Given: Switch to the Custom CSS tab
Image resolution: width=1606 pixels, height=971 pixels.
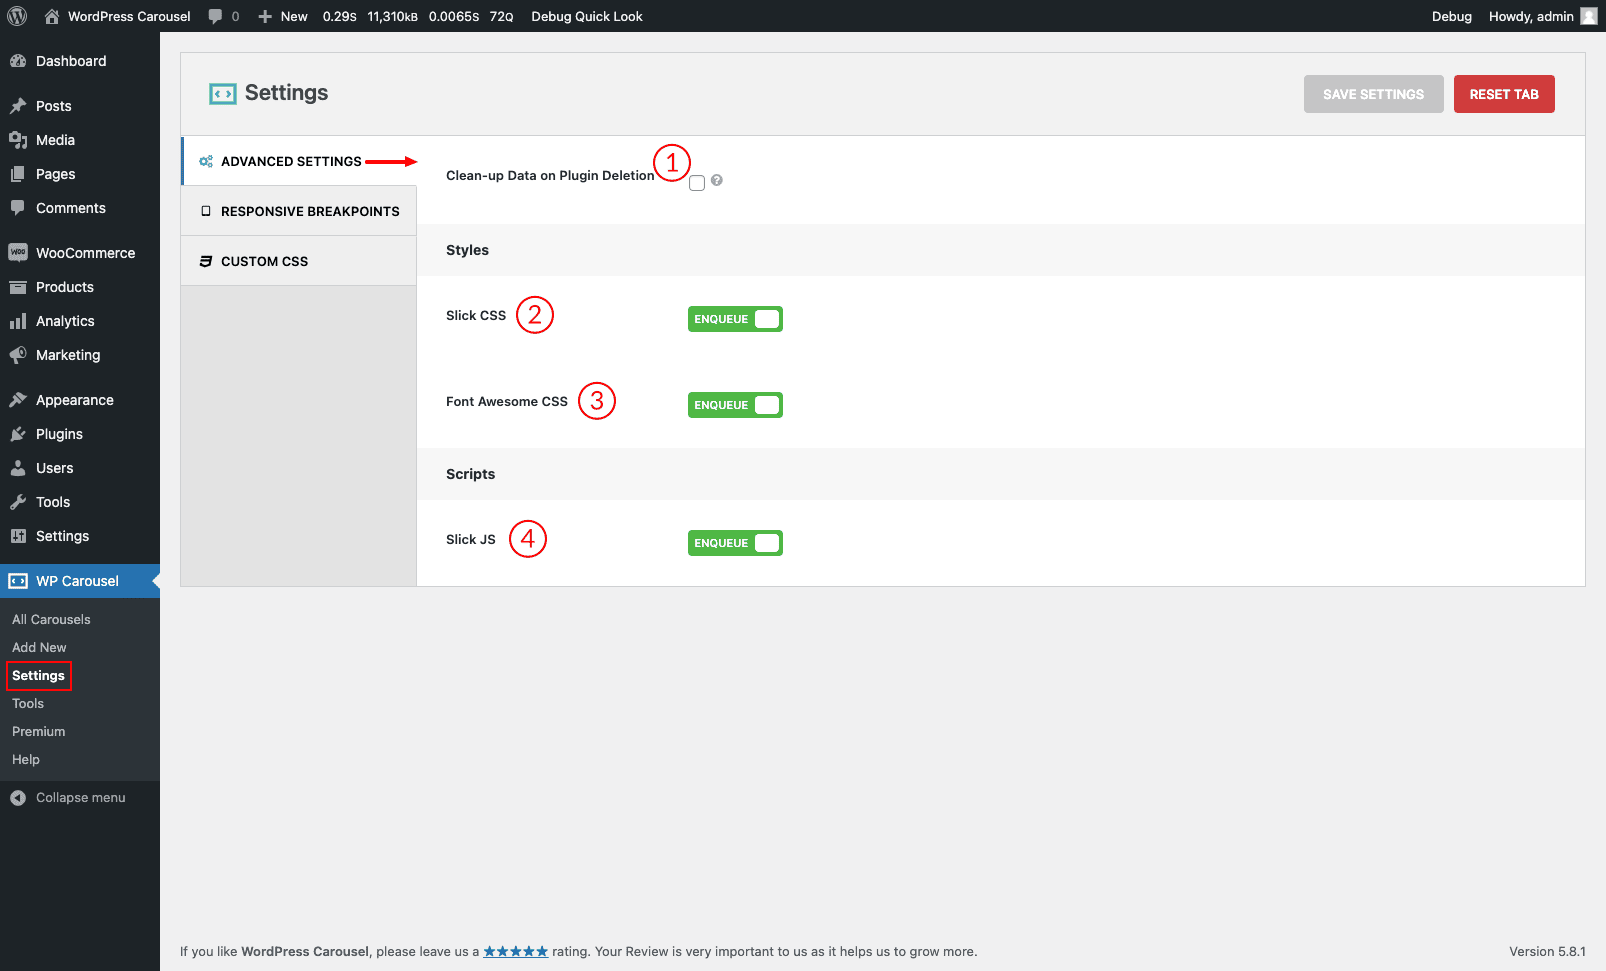Looking at the screenshot, I should [x=264, y=261].
